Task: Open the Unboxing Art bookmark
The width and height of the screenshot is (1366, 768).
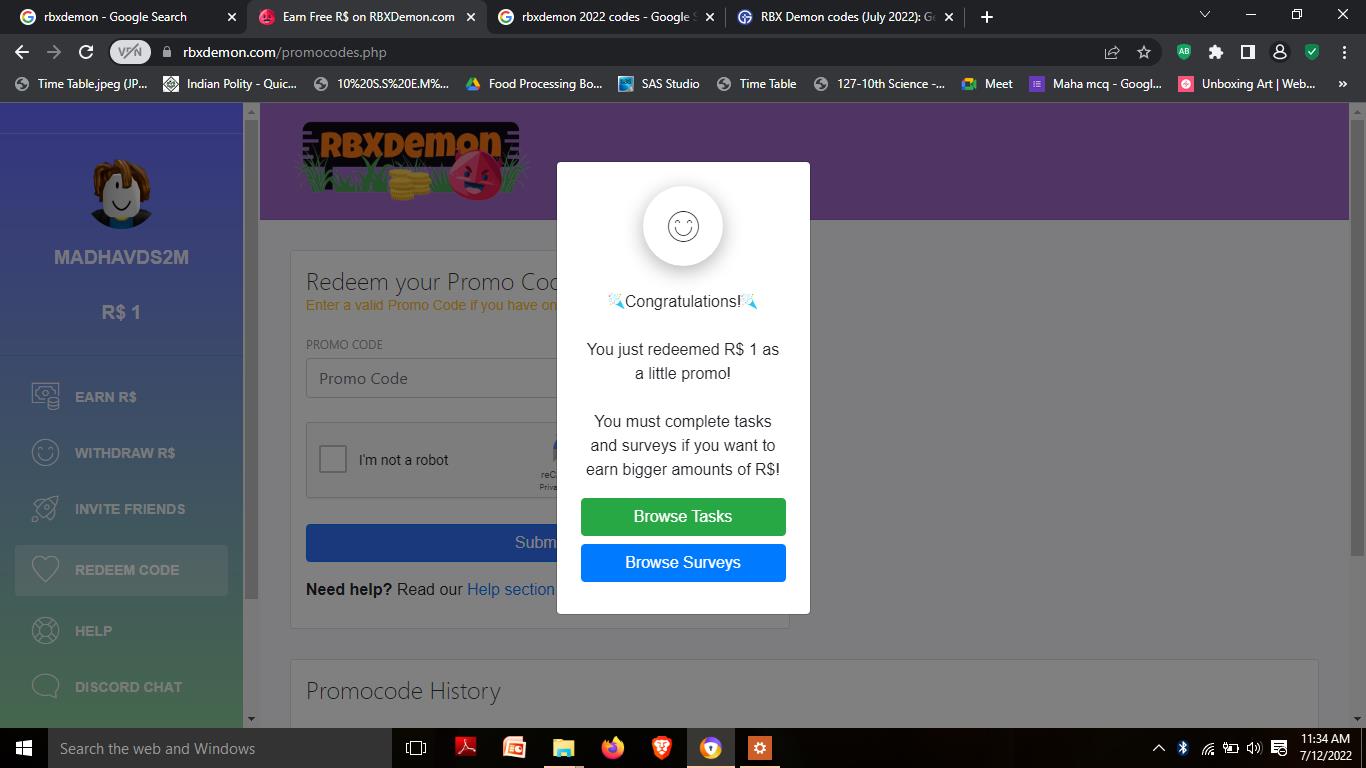Action: coord(1247,84)
